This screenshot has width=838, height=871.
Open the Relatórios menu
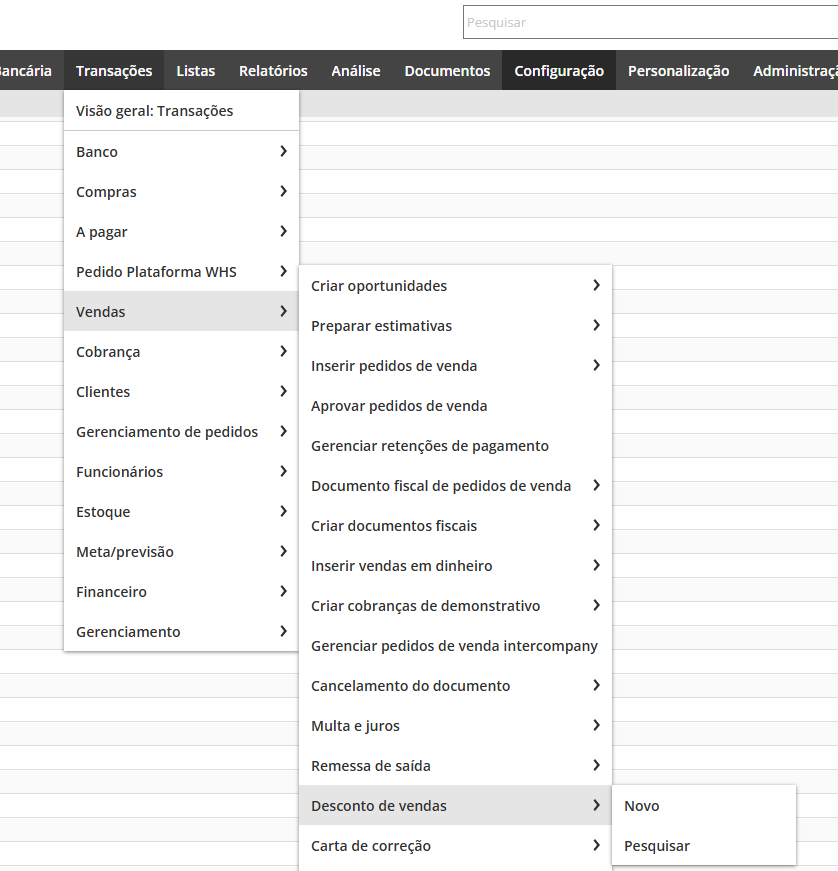pos(273,71)
